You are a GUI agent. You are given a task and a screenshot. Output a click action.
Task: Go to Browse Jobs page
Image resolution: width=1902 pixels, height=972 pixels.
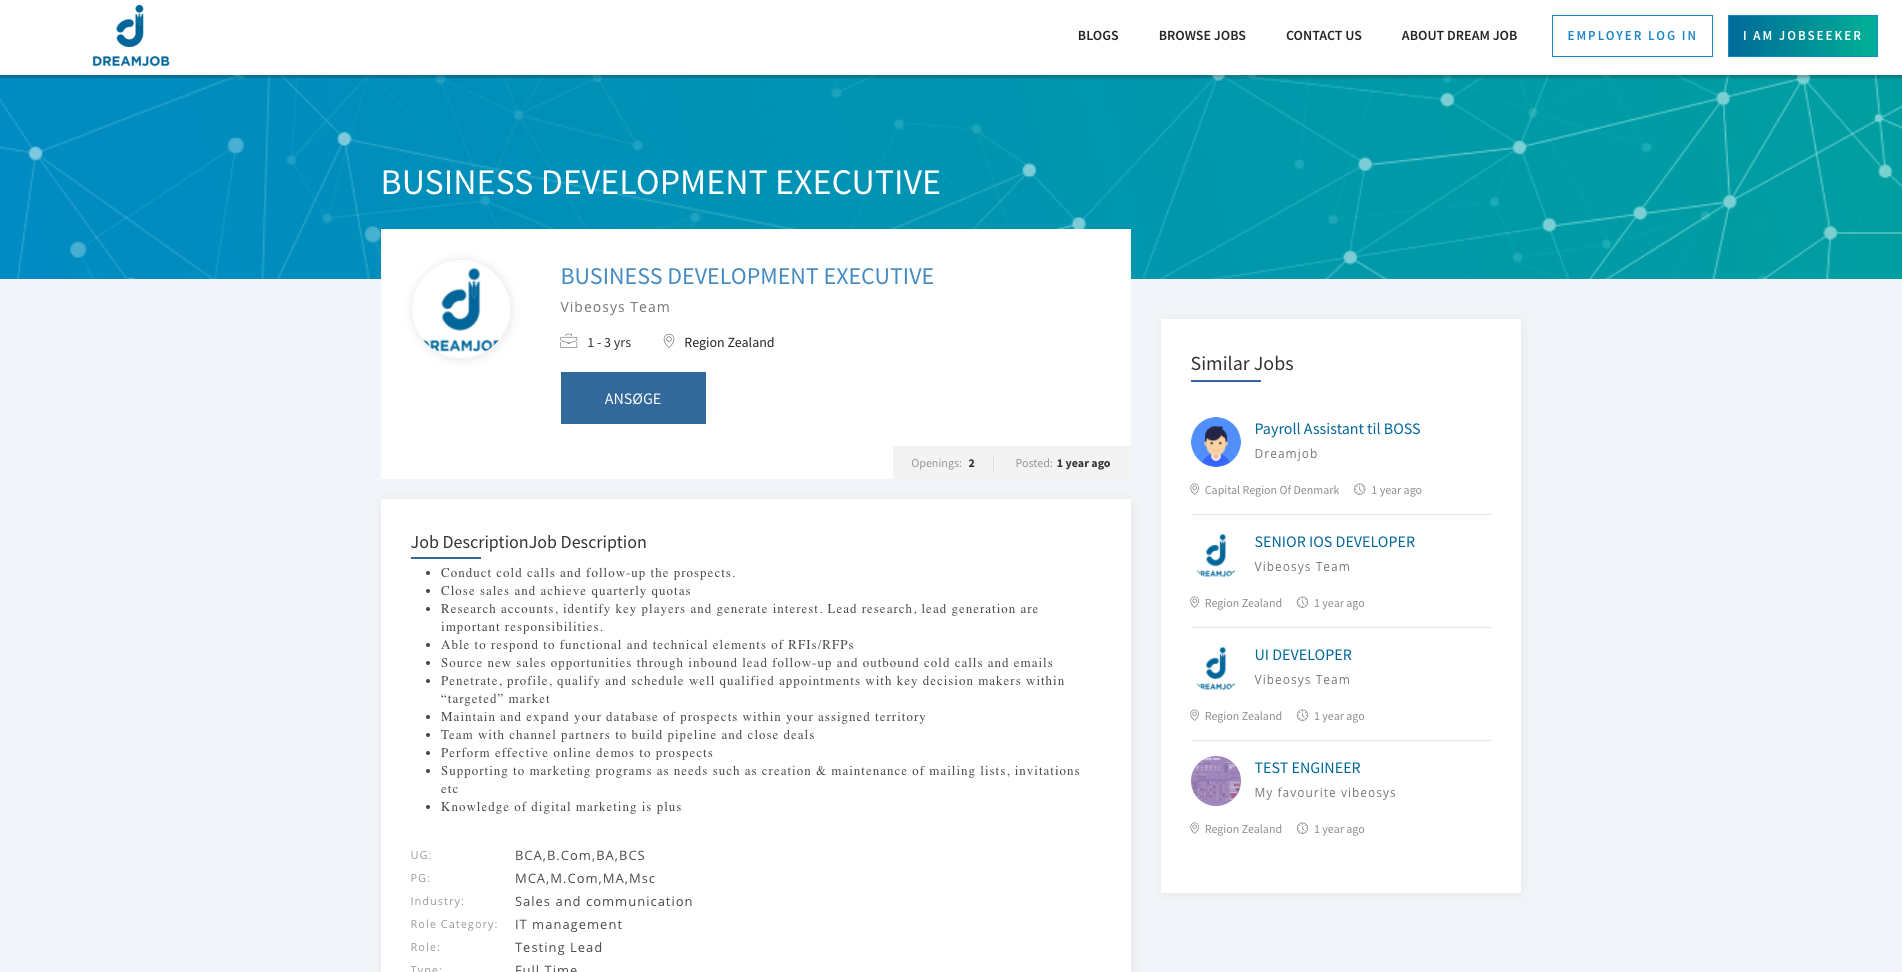1201,36
